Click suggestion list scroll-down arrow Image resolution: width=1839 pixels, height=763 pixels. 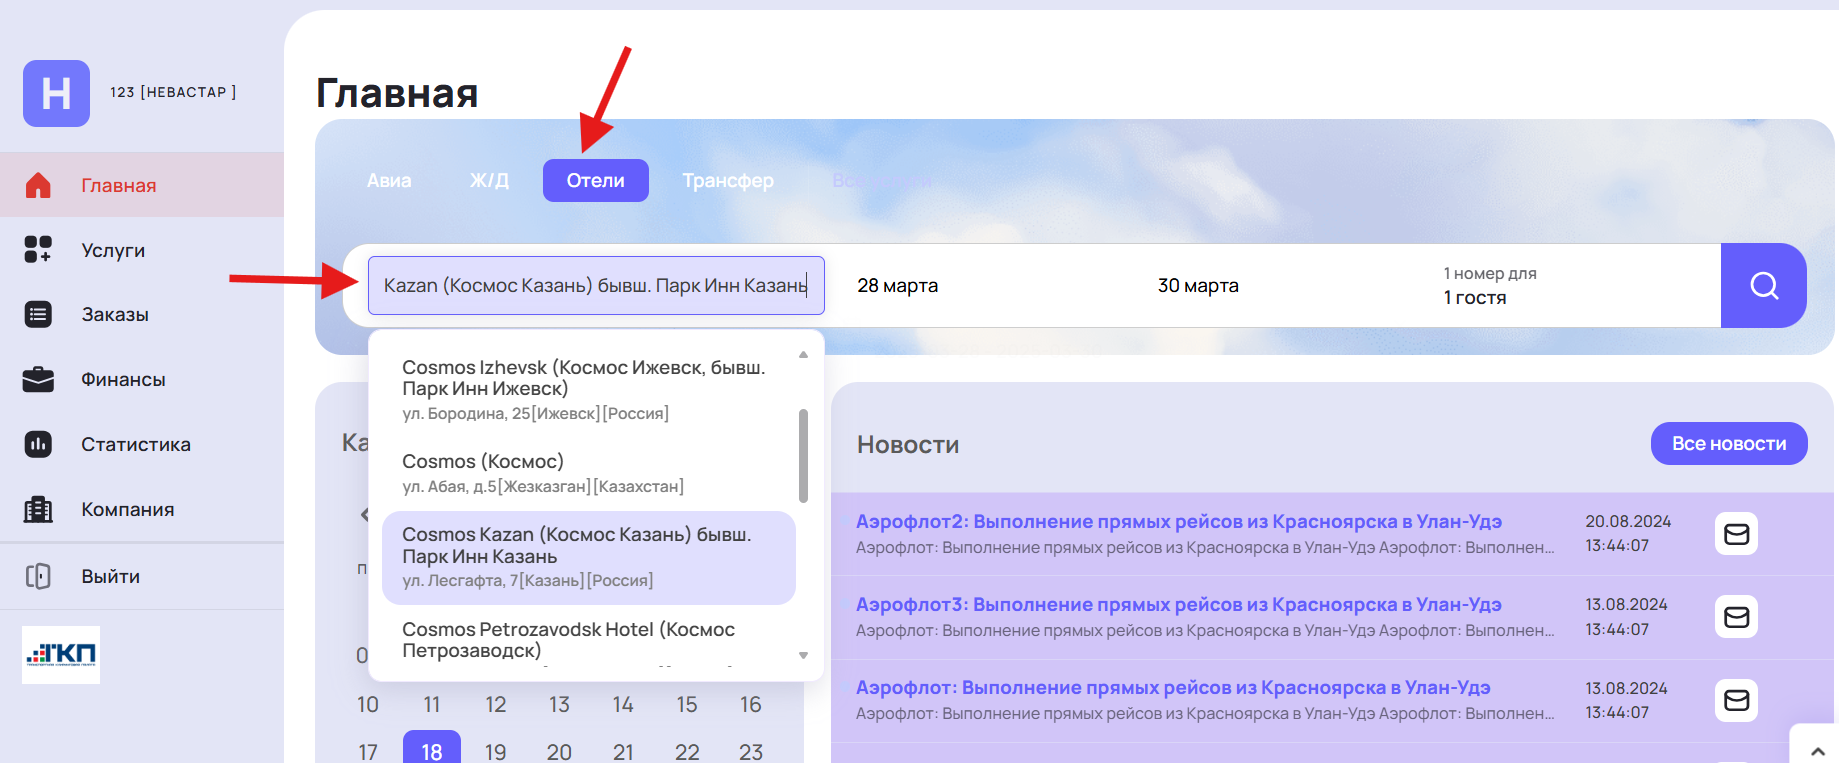[803, 655]
